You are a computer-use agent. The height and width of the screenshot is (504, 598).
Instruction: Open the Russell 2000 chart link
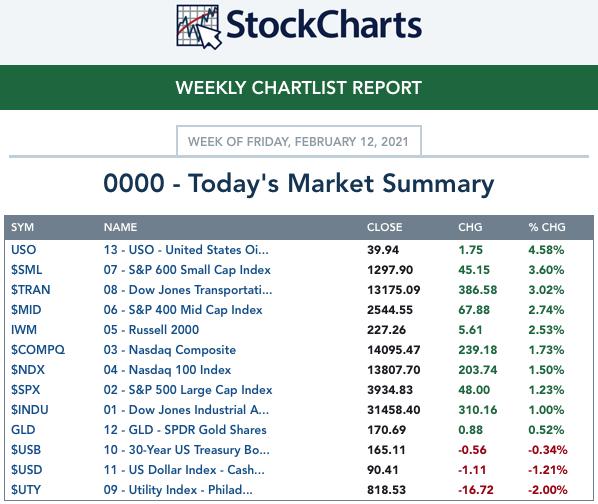pyautogui.click(x=151, y=330)
